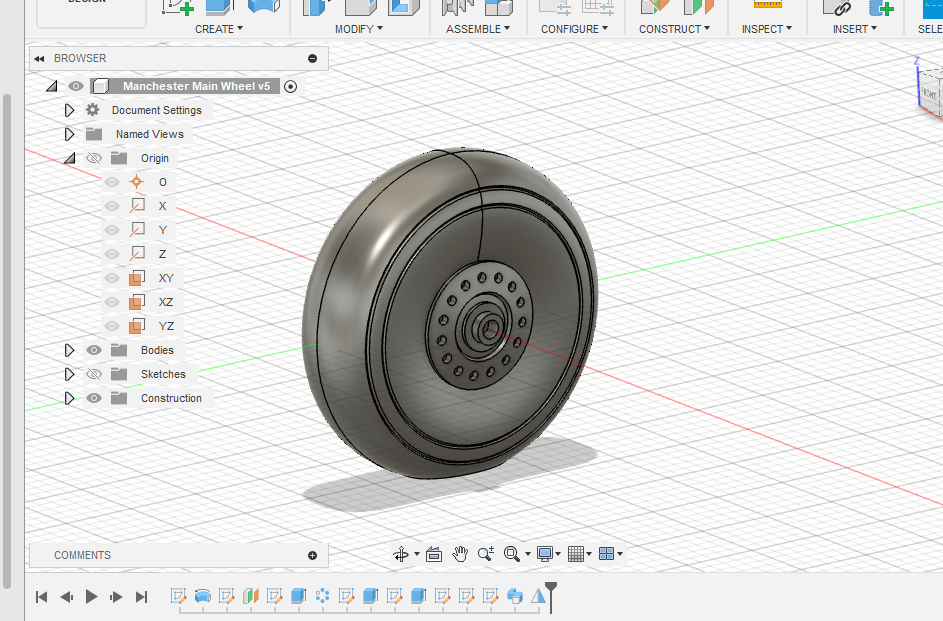
Task: Open the INSPECT menu
Action: pyautogui.click(x=767, y=29)
